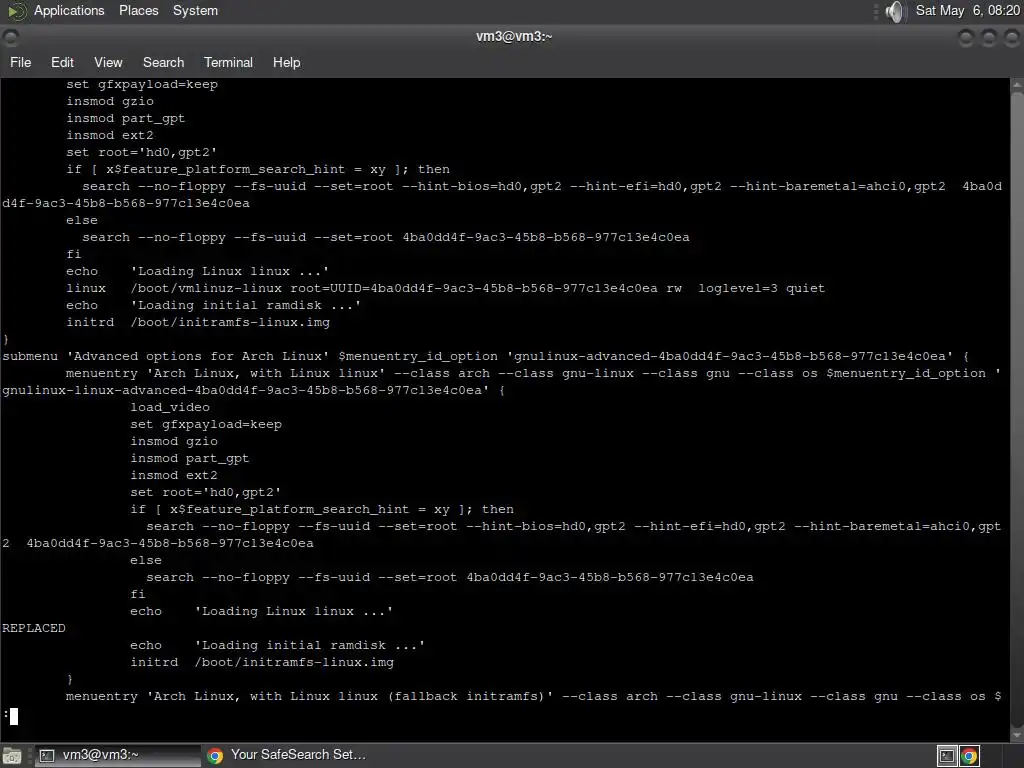Open the terminal Edit menu
This screenshot has width=1024, height=768.
coord(62,62)
